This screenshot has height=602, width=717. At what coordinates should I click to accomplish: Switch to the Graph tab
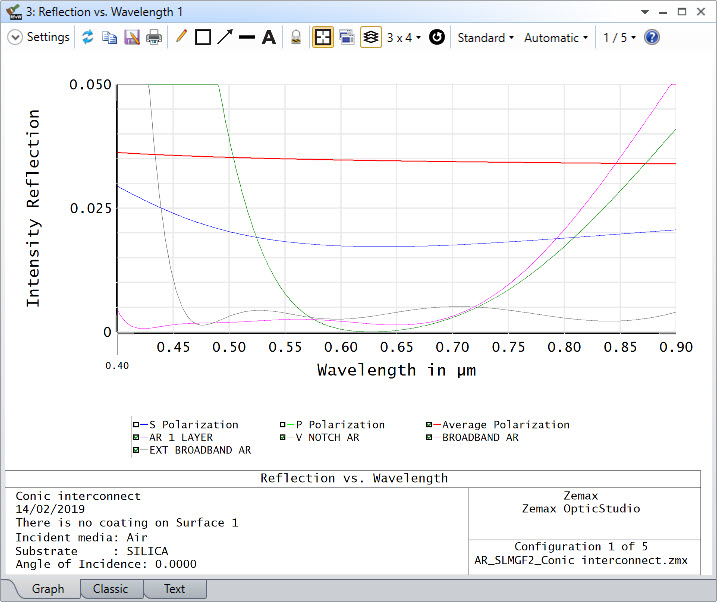(x=48, y=589)
